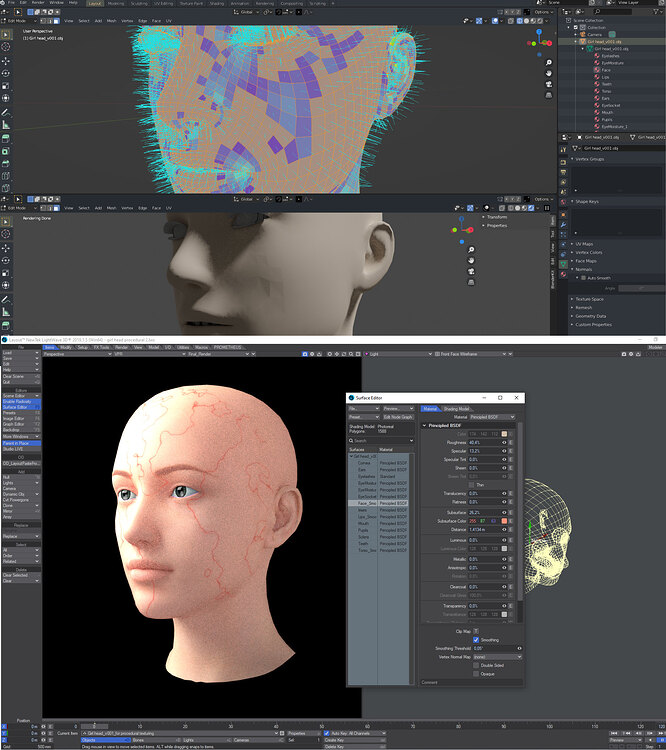666x750 pixels.
Task: Click the zoom magnifier in wireframe viewport
Action: coord(549,63)
